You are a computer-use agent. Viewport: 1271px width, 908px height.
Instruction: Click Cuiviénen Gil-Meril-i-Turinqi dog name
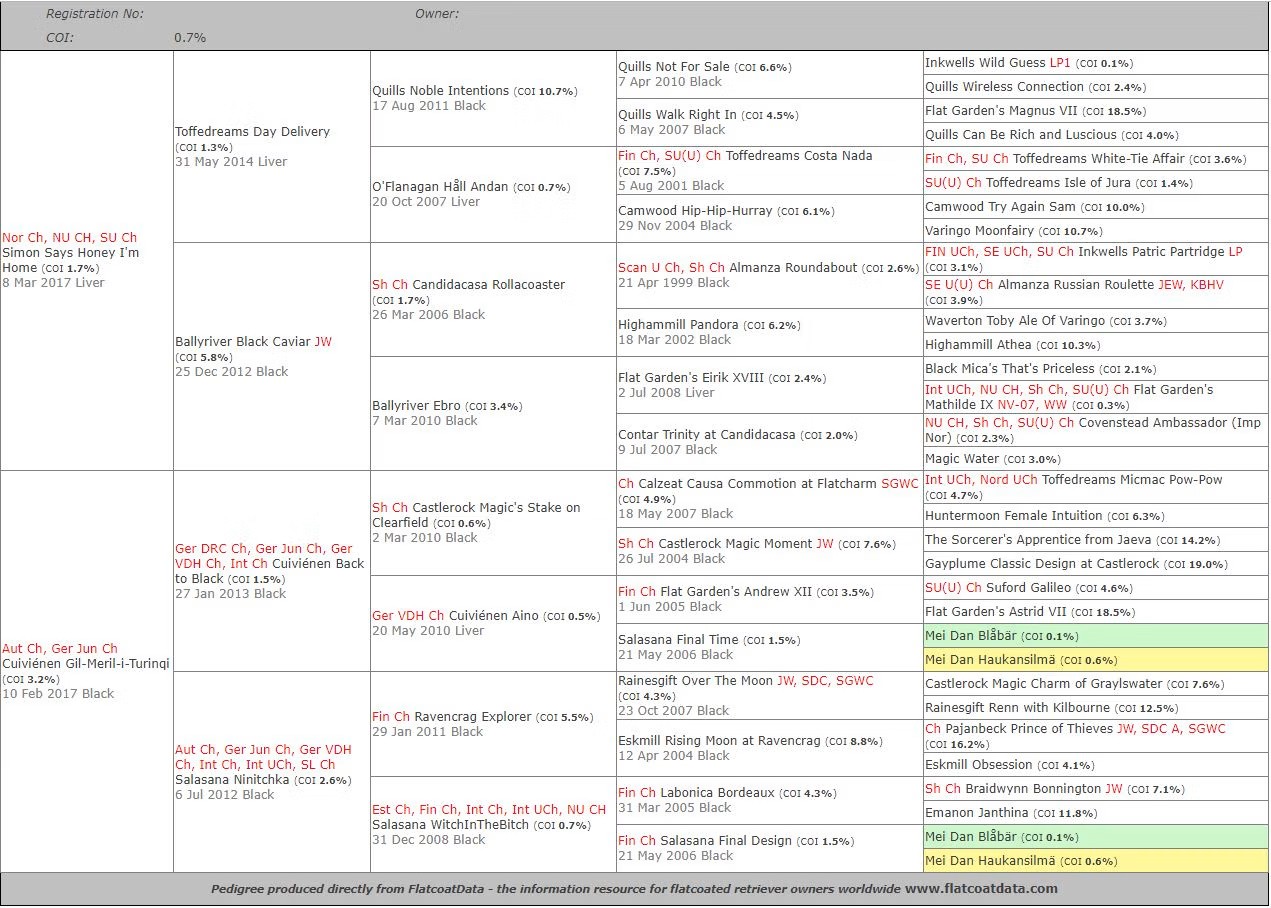[x=86, y=663]
